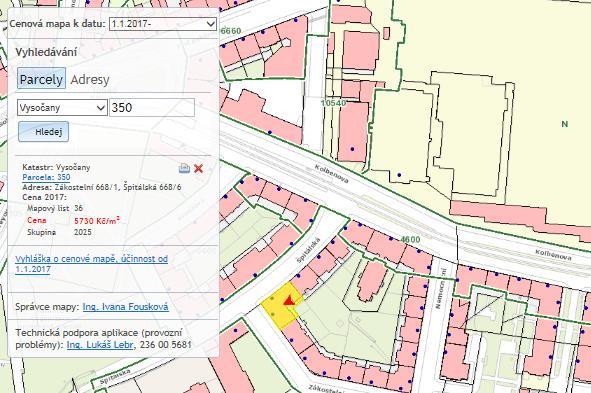
Task: Click the green map label 6660
Action: click(x=231, y=31)
